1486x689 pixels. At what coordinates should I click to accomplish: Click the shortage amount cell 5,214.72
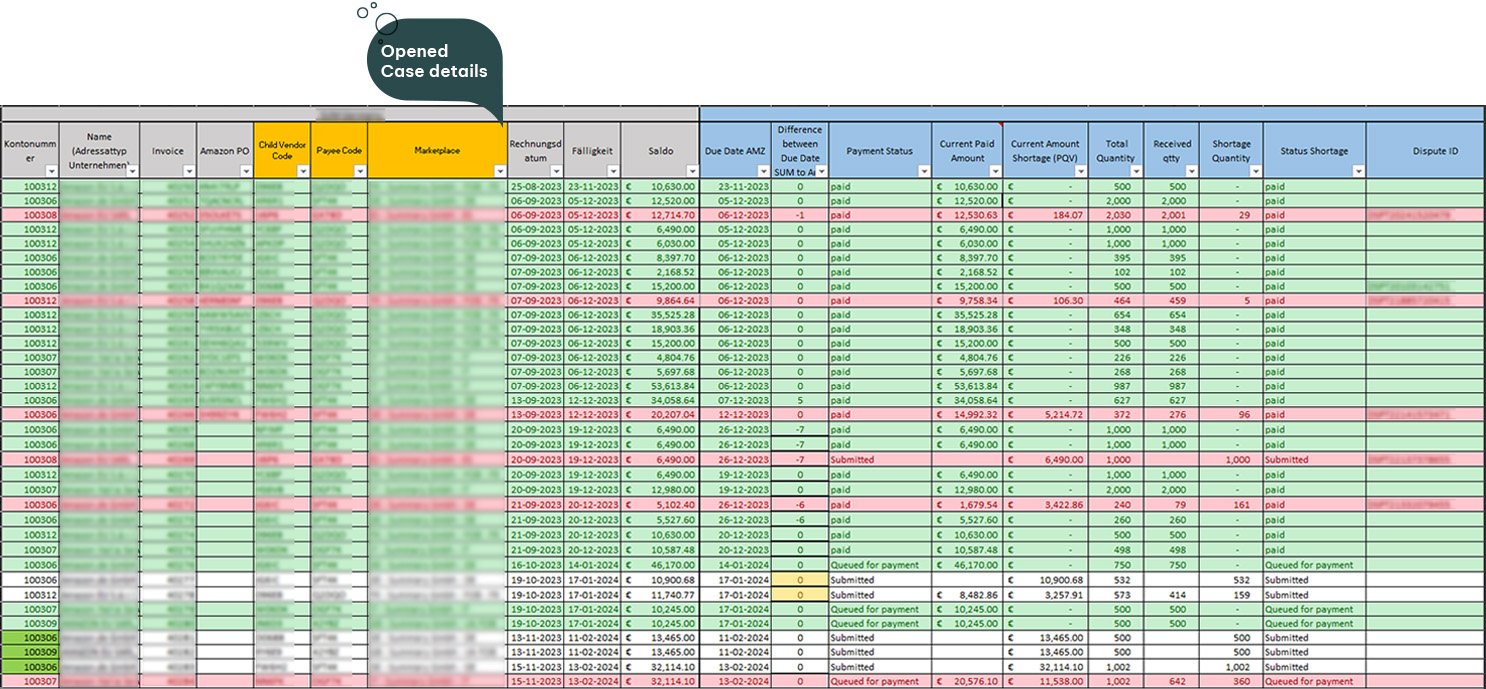click(x=1045, y=414)
